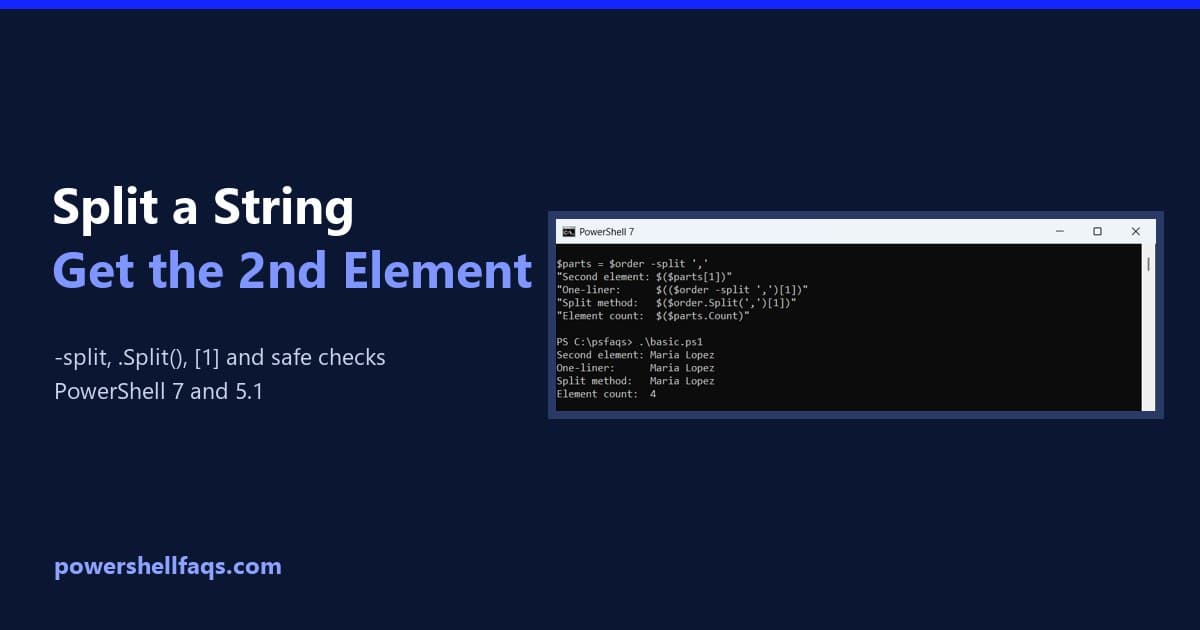Click the code line with $($parts.Count)

[652, 315]
